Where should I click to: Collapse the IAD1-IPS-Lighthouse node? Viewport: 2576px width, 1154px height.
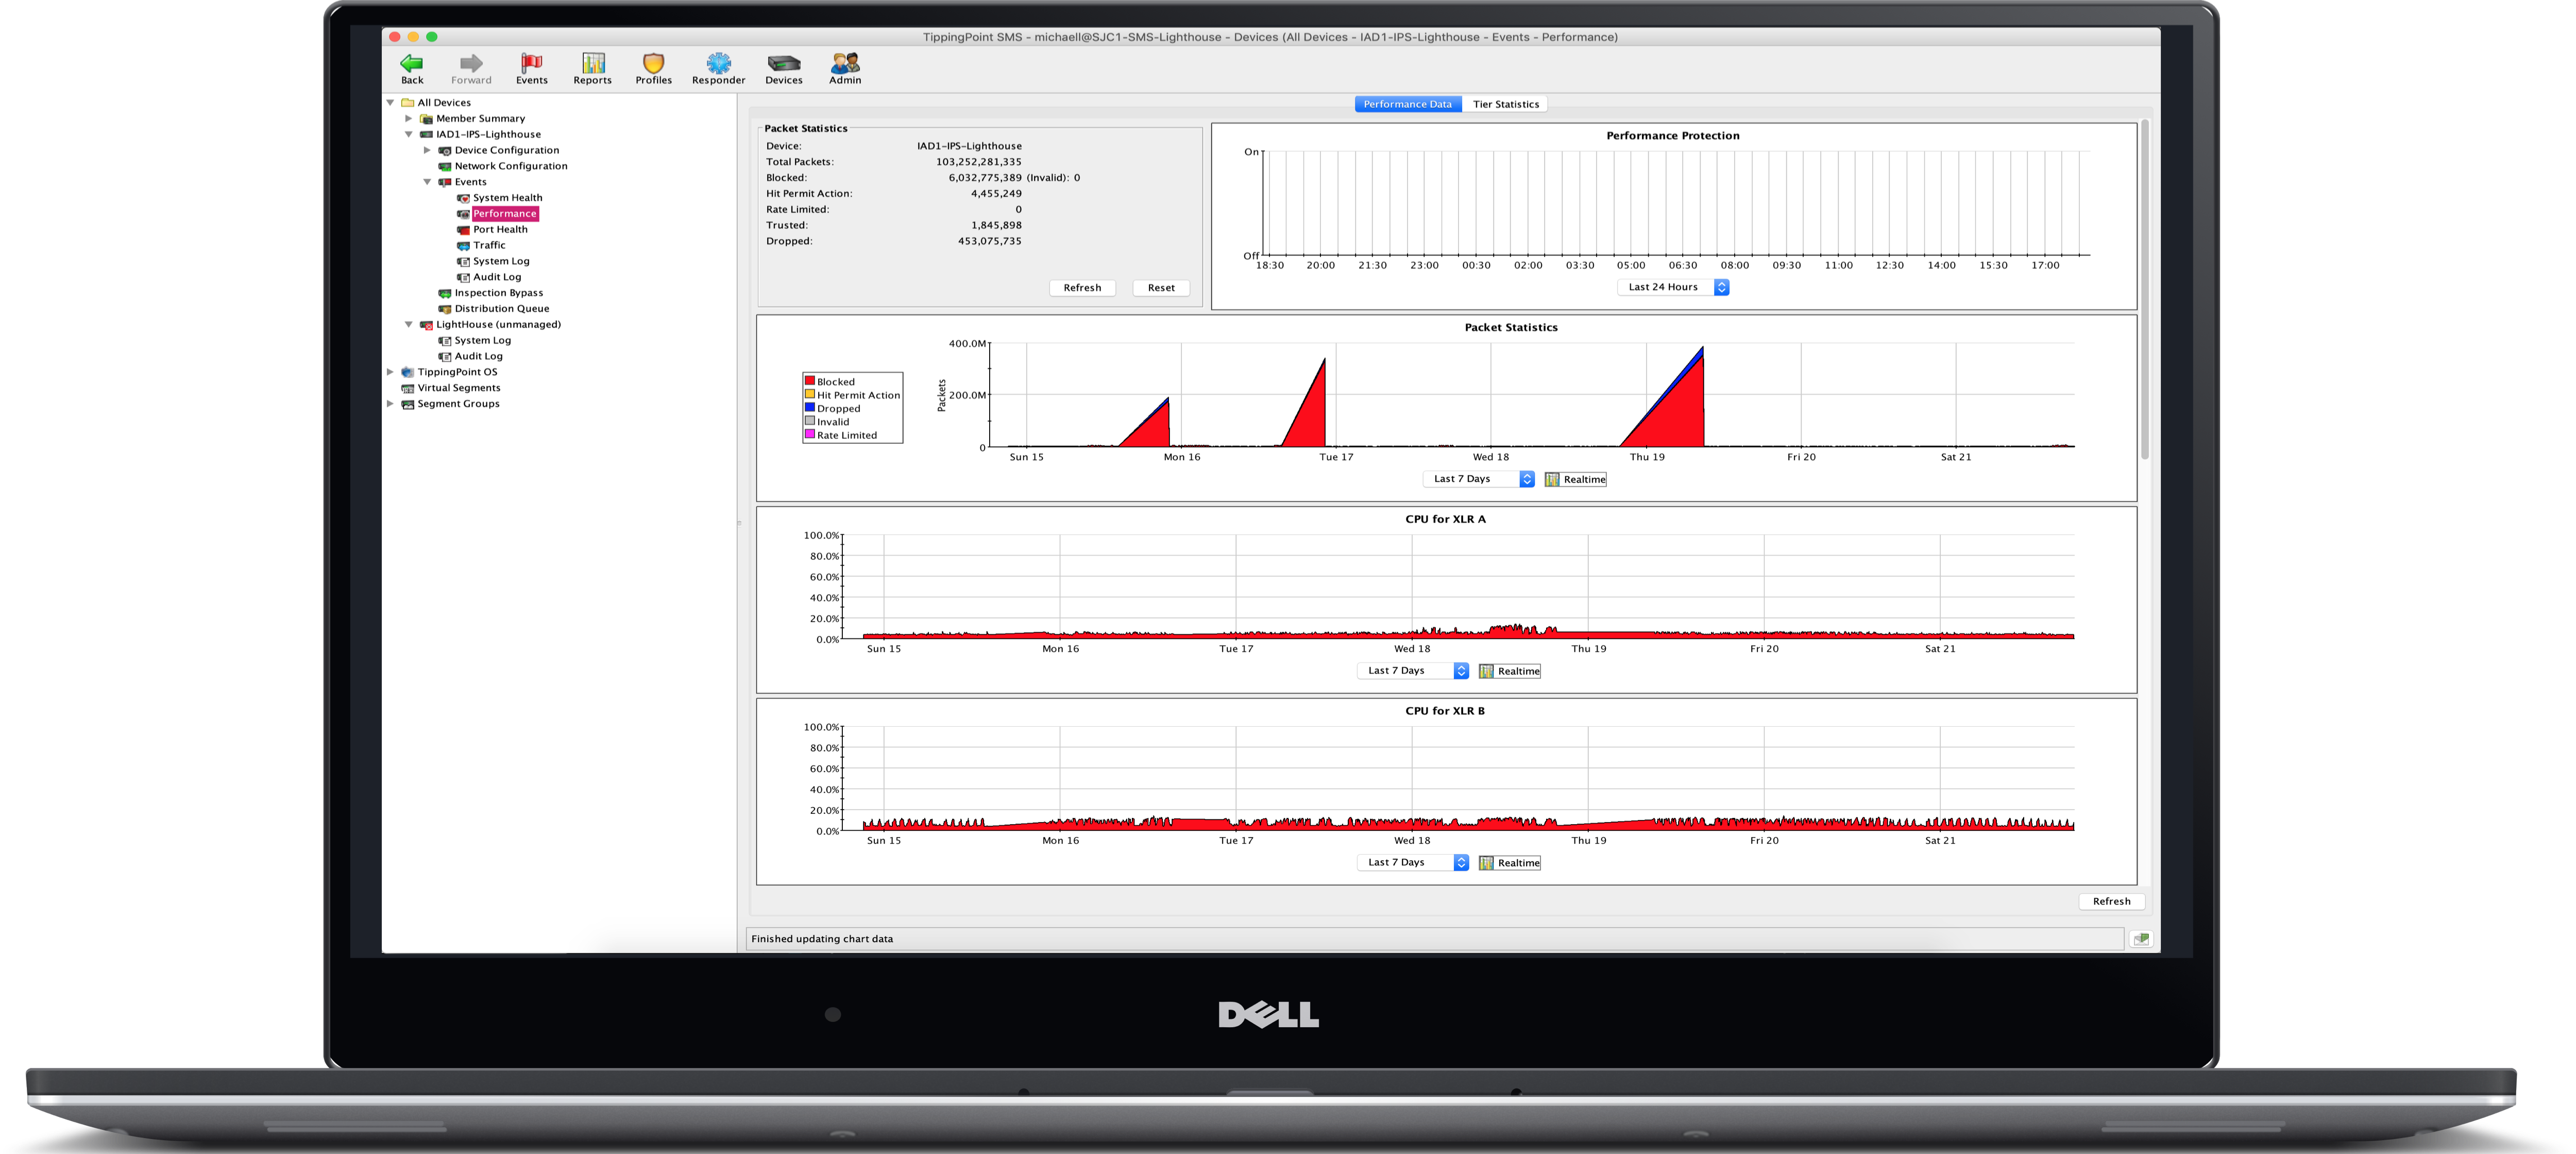point(408,134)
